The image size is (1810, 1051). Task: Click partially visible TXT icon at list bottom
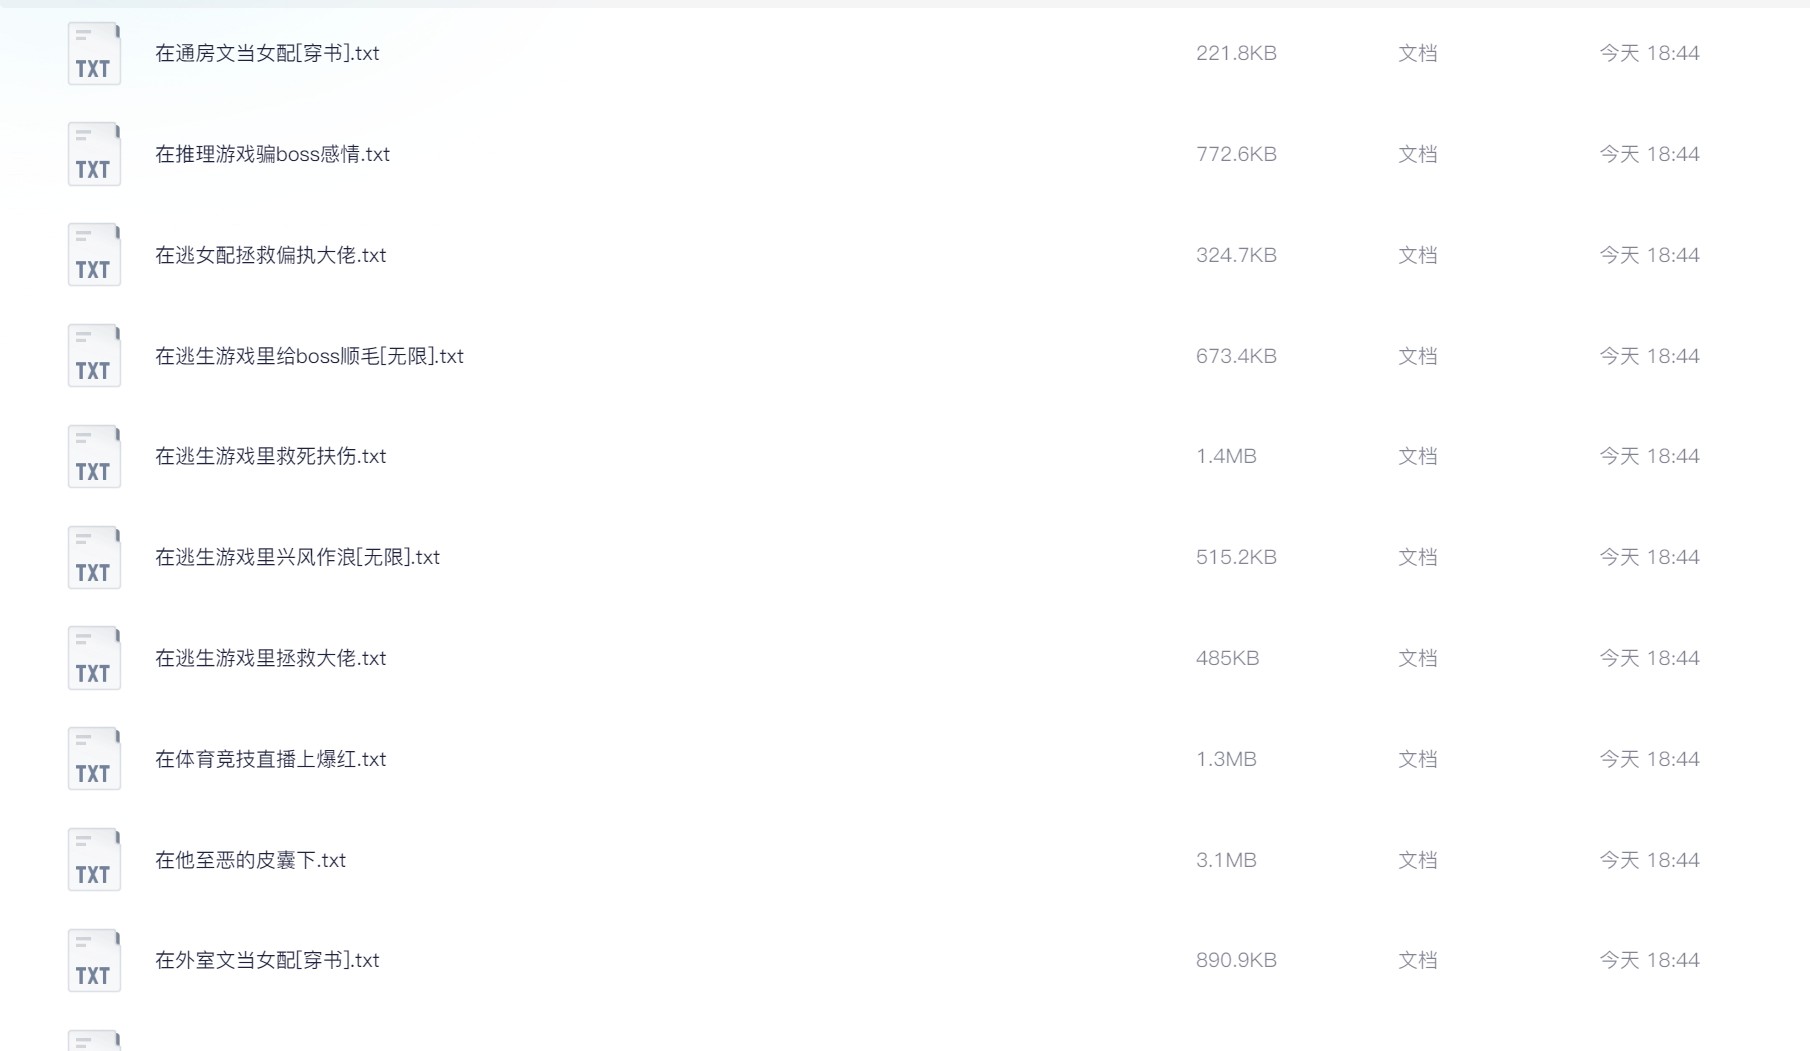pyautogui.click(x=94, y=1040)
